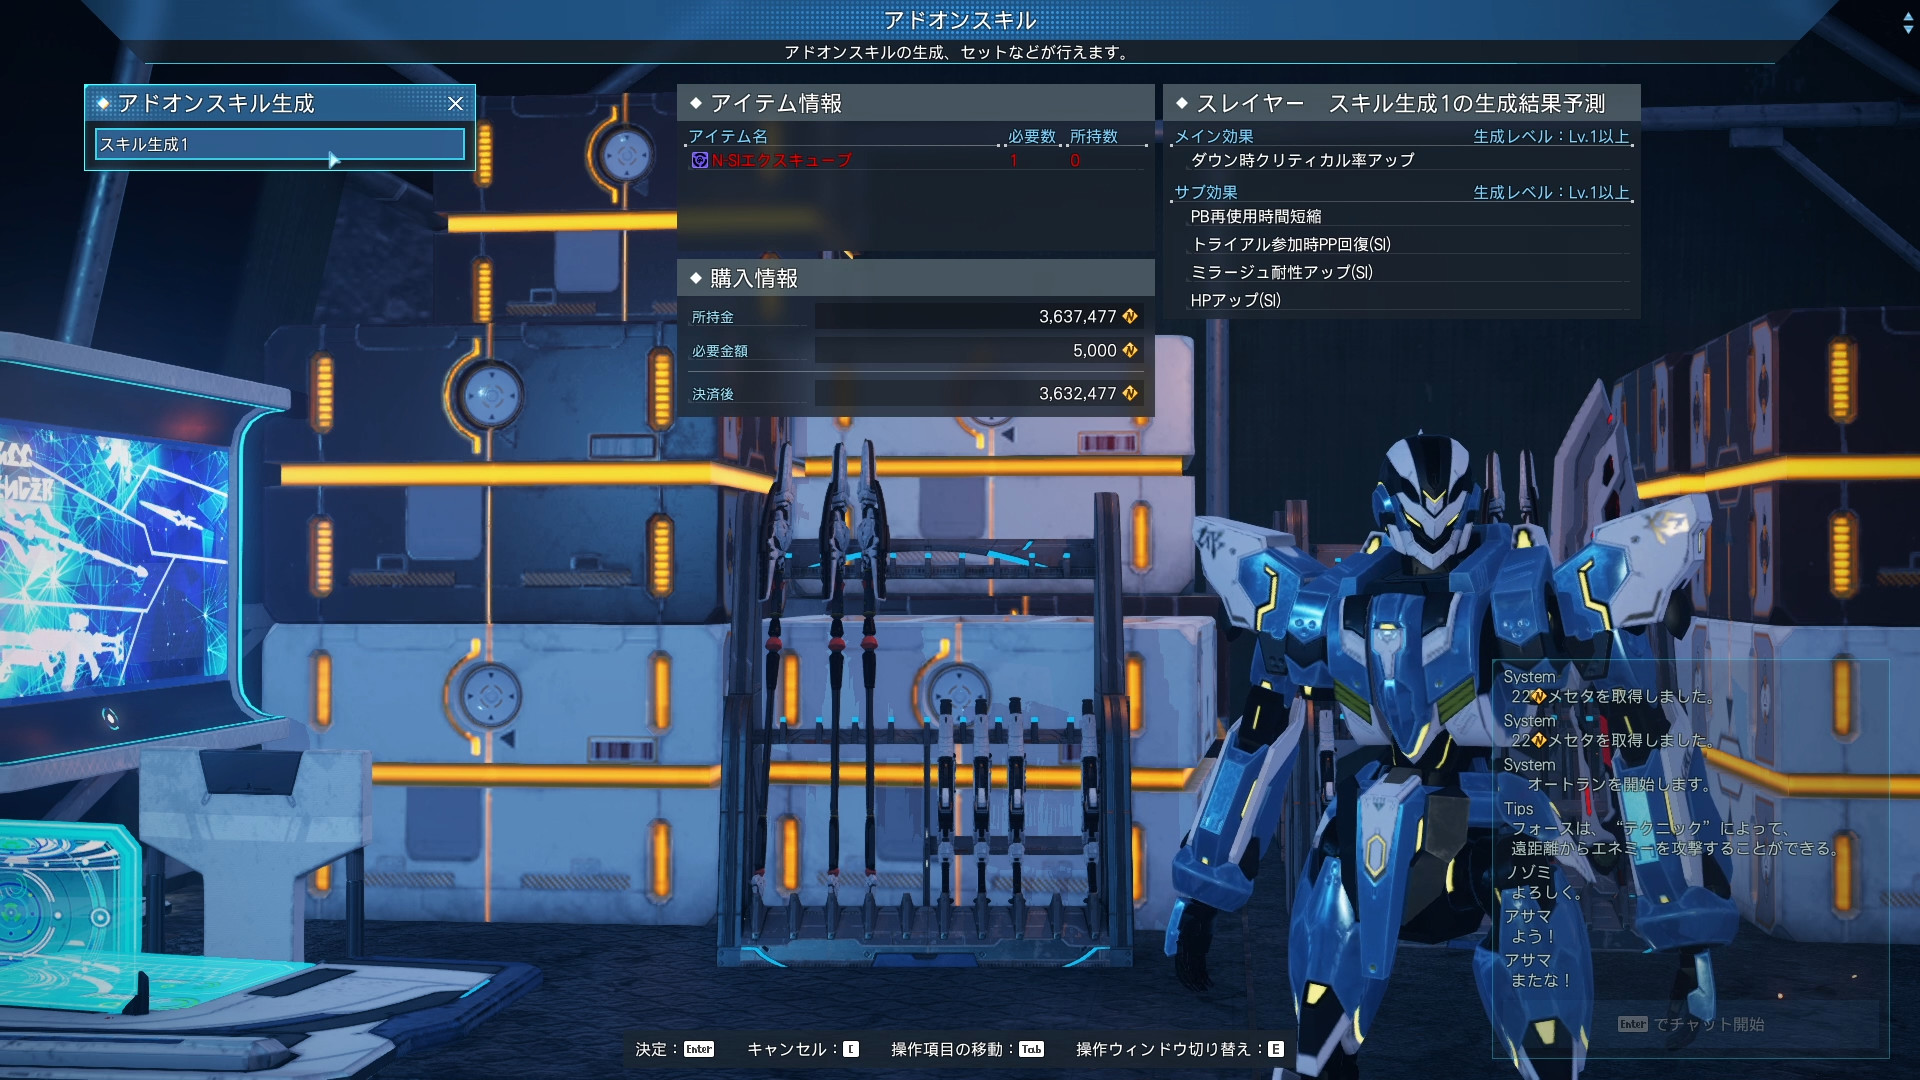Click the 必要金額 value 5,000
Viewport: 1920px width, 1080px height.
[x=1094, y=350]
